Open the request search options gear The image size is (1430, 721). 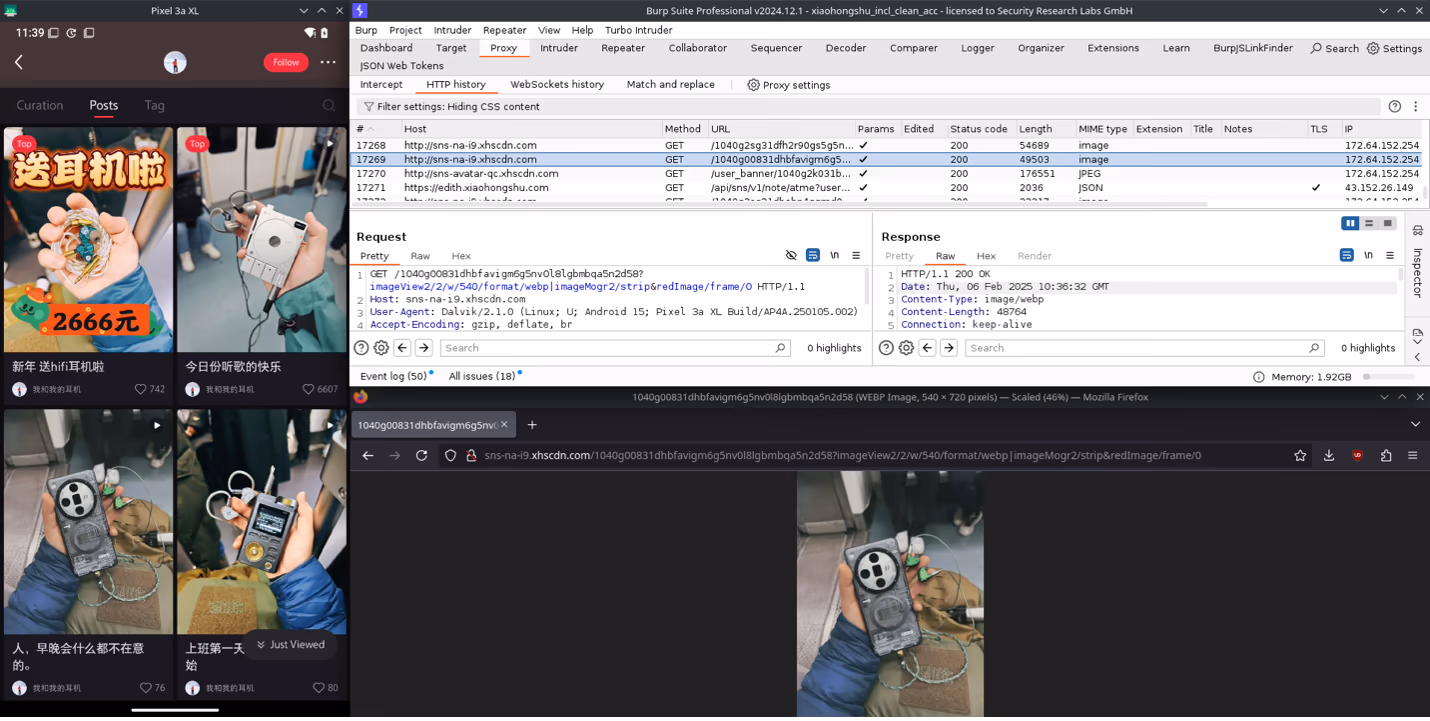[x=381, y=347]
